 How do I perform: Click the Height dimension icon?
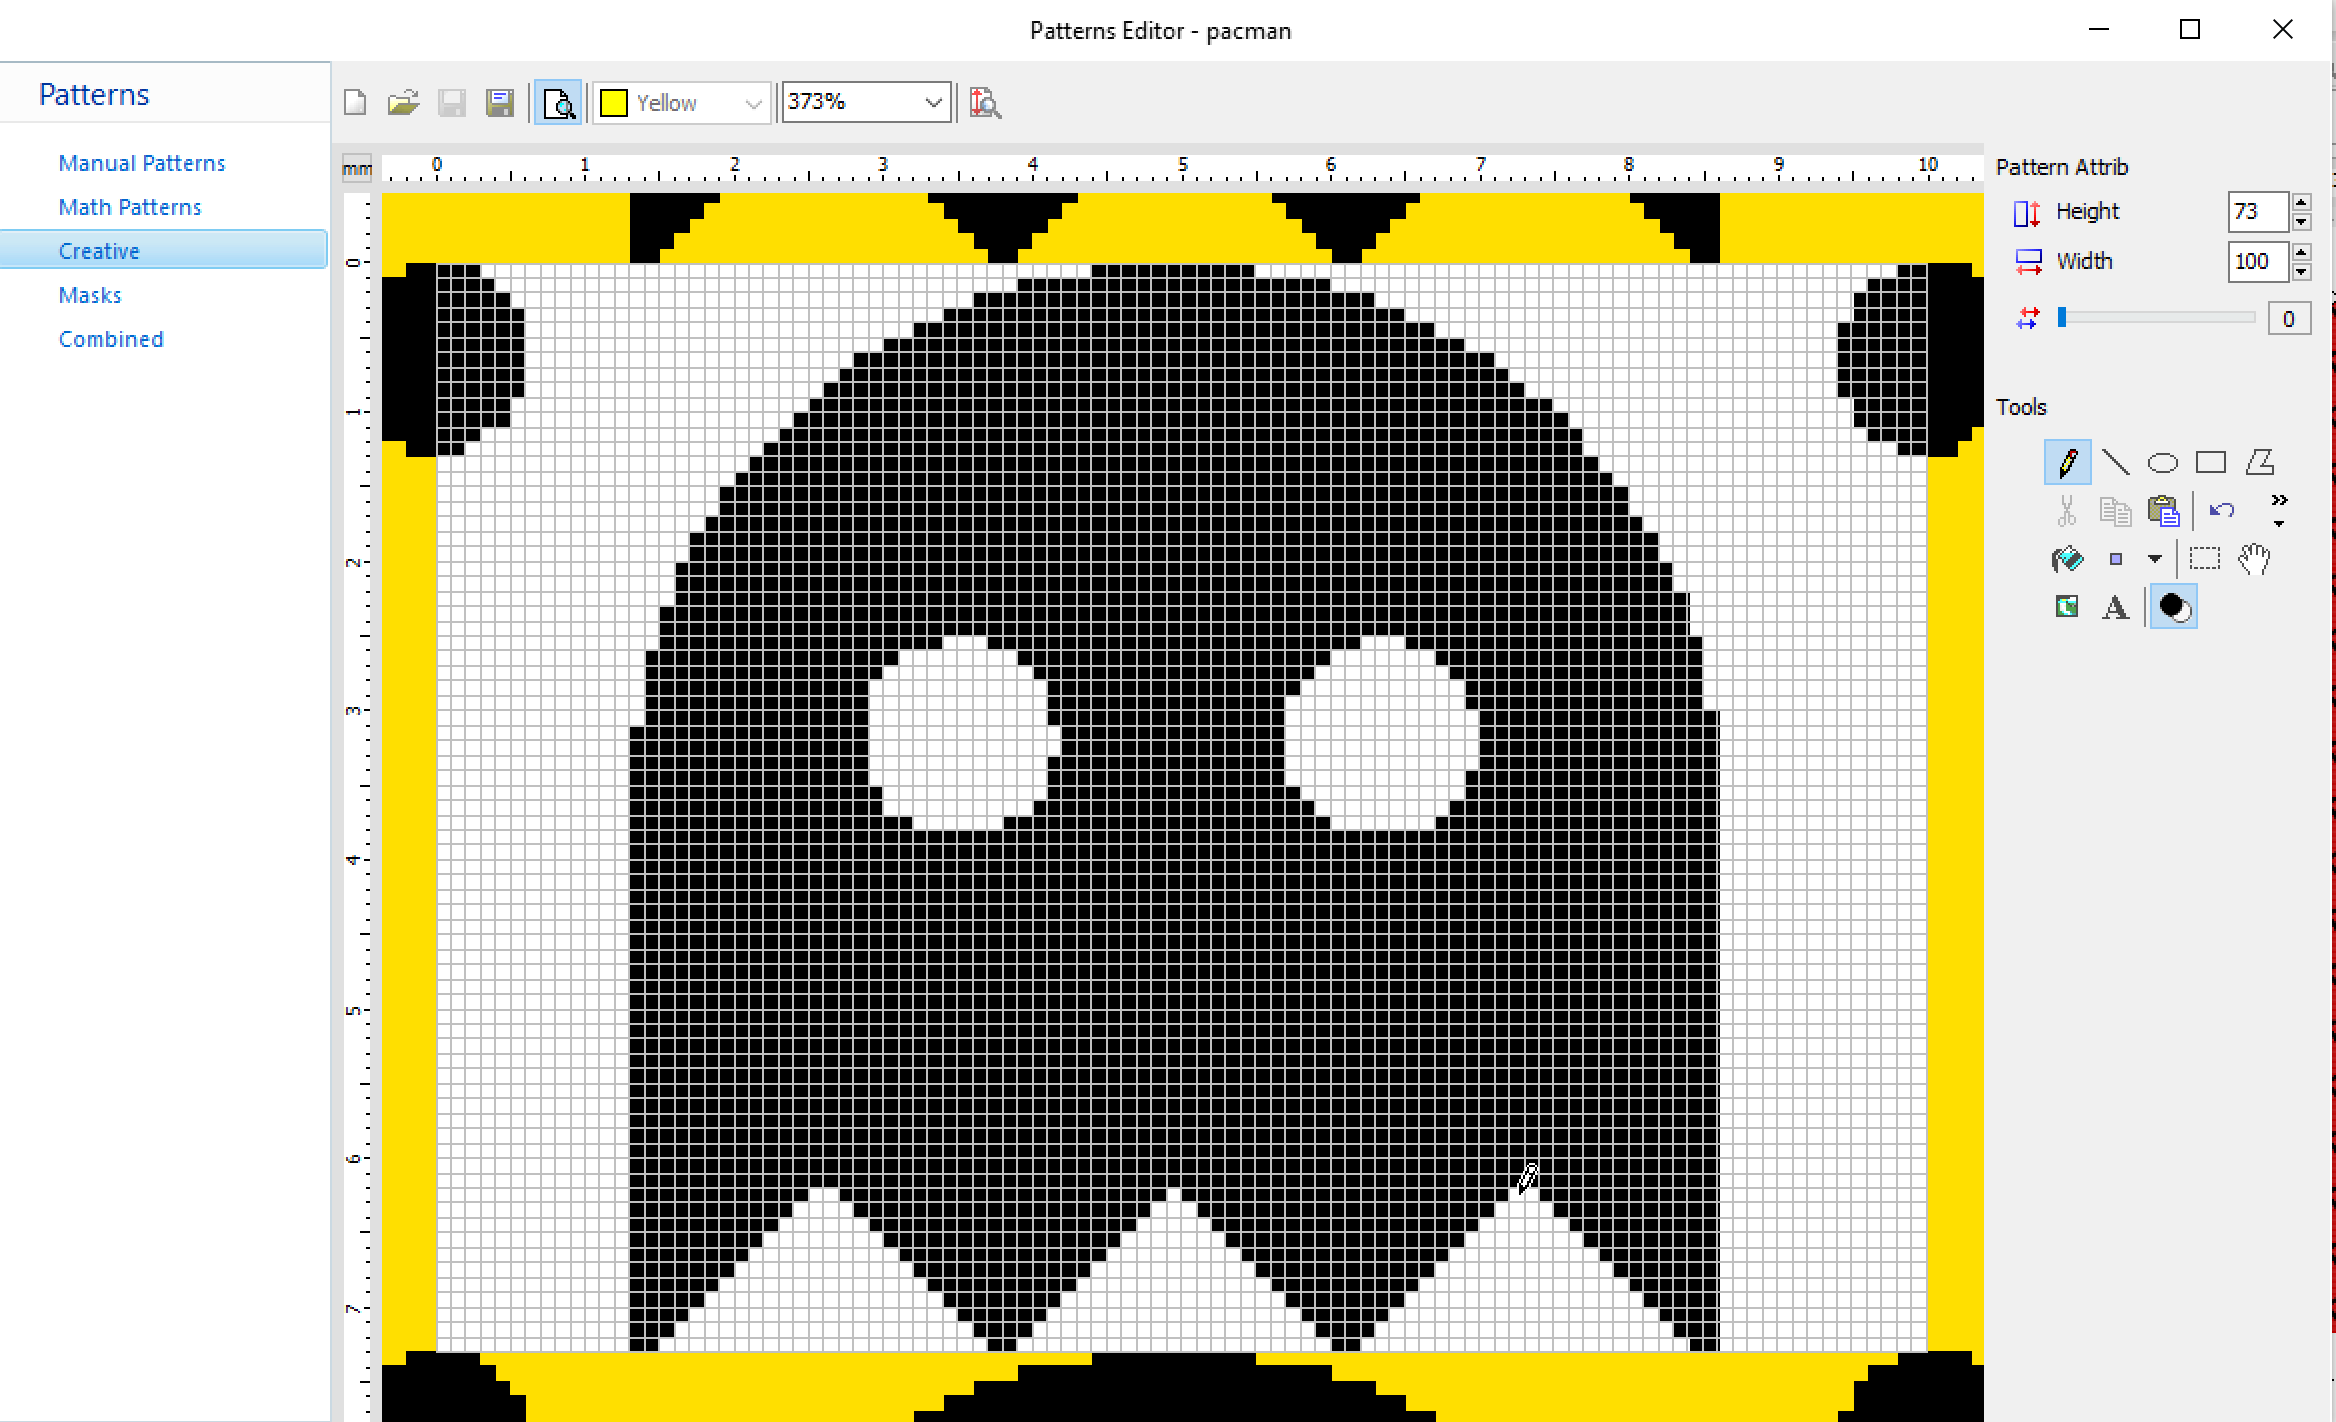click(x=2027, y=213)
